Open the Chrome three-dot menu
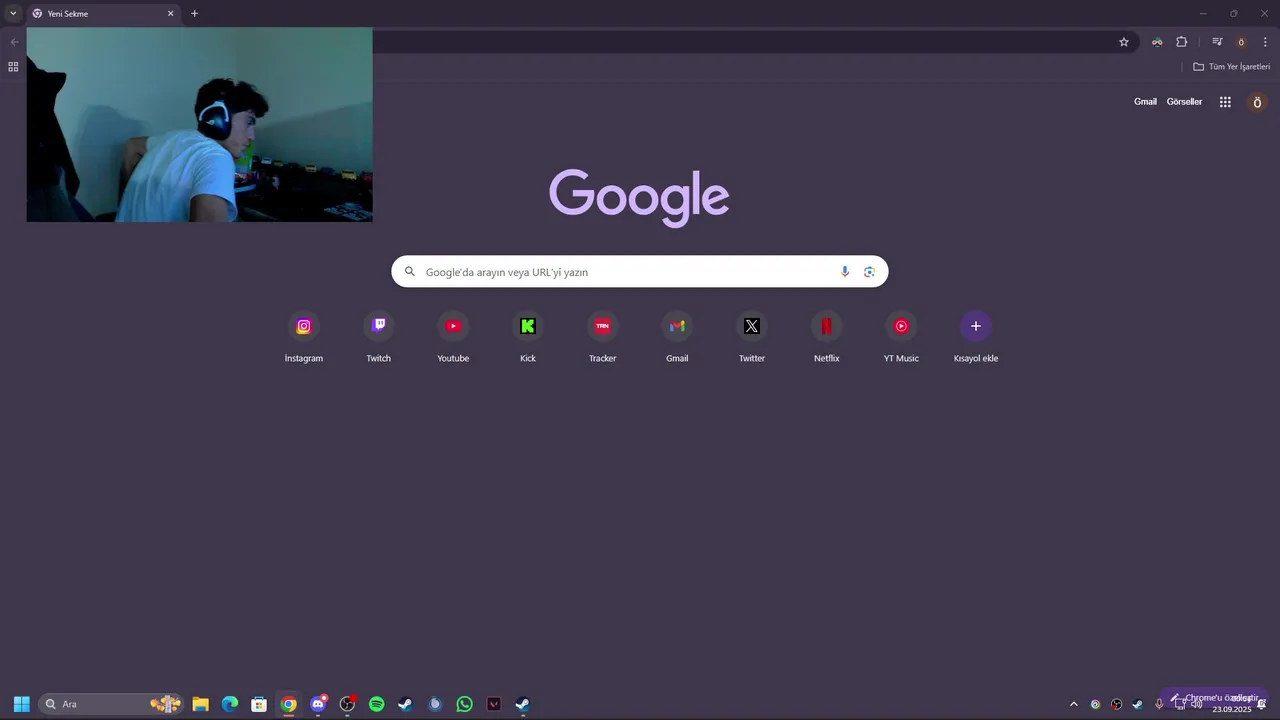 1265,42
